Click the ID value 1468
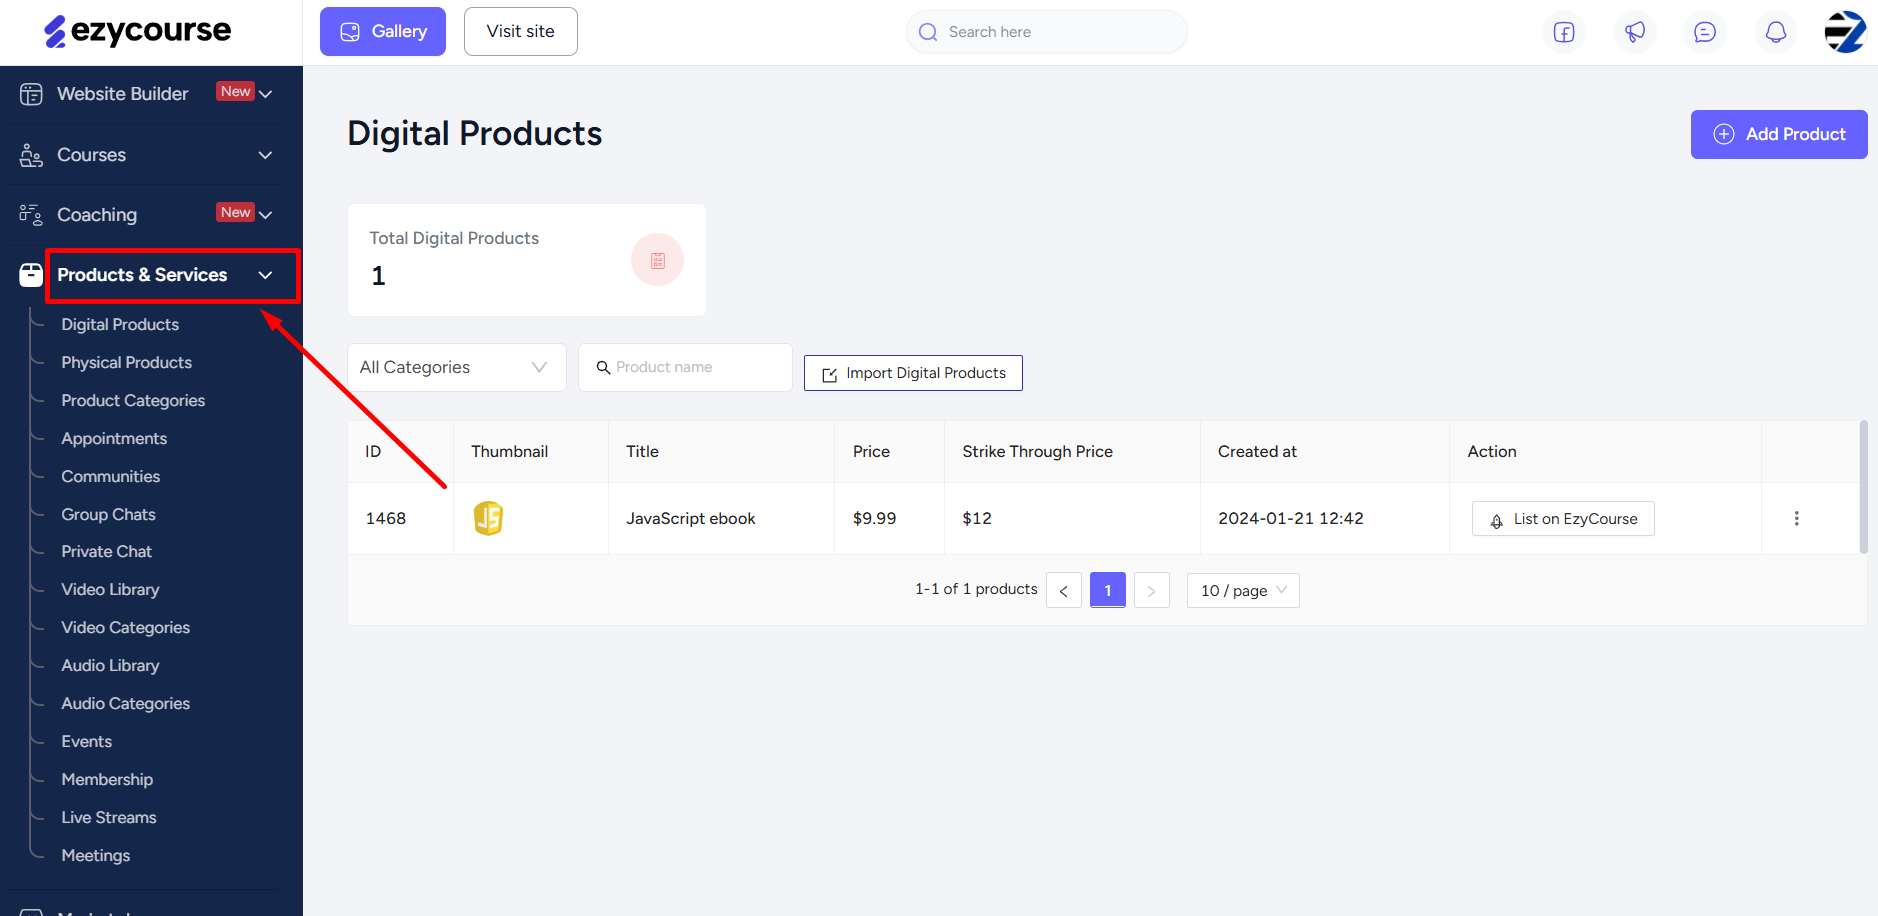 [x=386, y=518]
